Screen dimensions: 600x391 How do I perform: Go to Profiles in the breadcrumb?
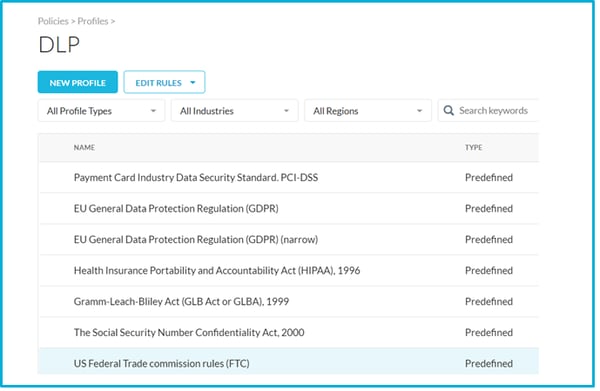(x=93, y=21)
